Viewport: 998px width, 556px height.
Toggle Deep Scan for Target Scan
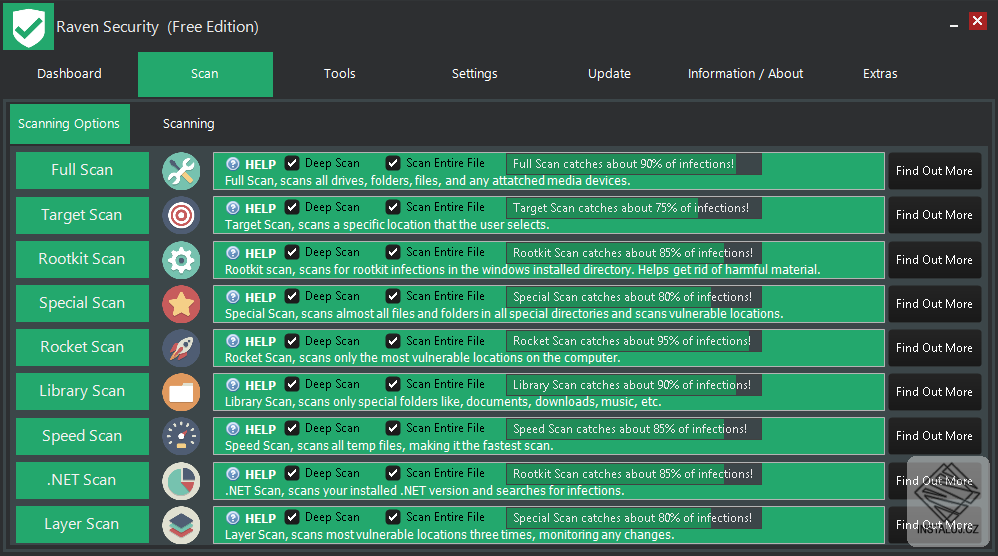pyautogui.click(x=292, y=207)
